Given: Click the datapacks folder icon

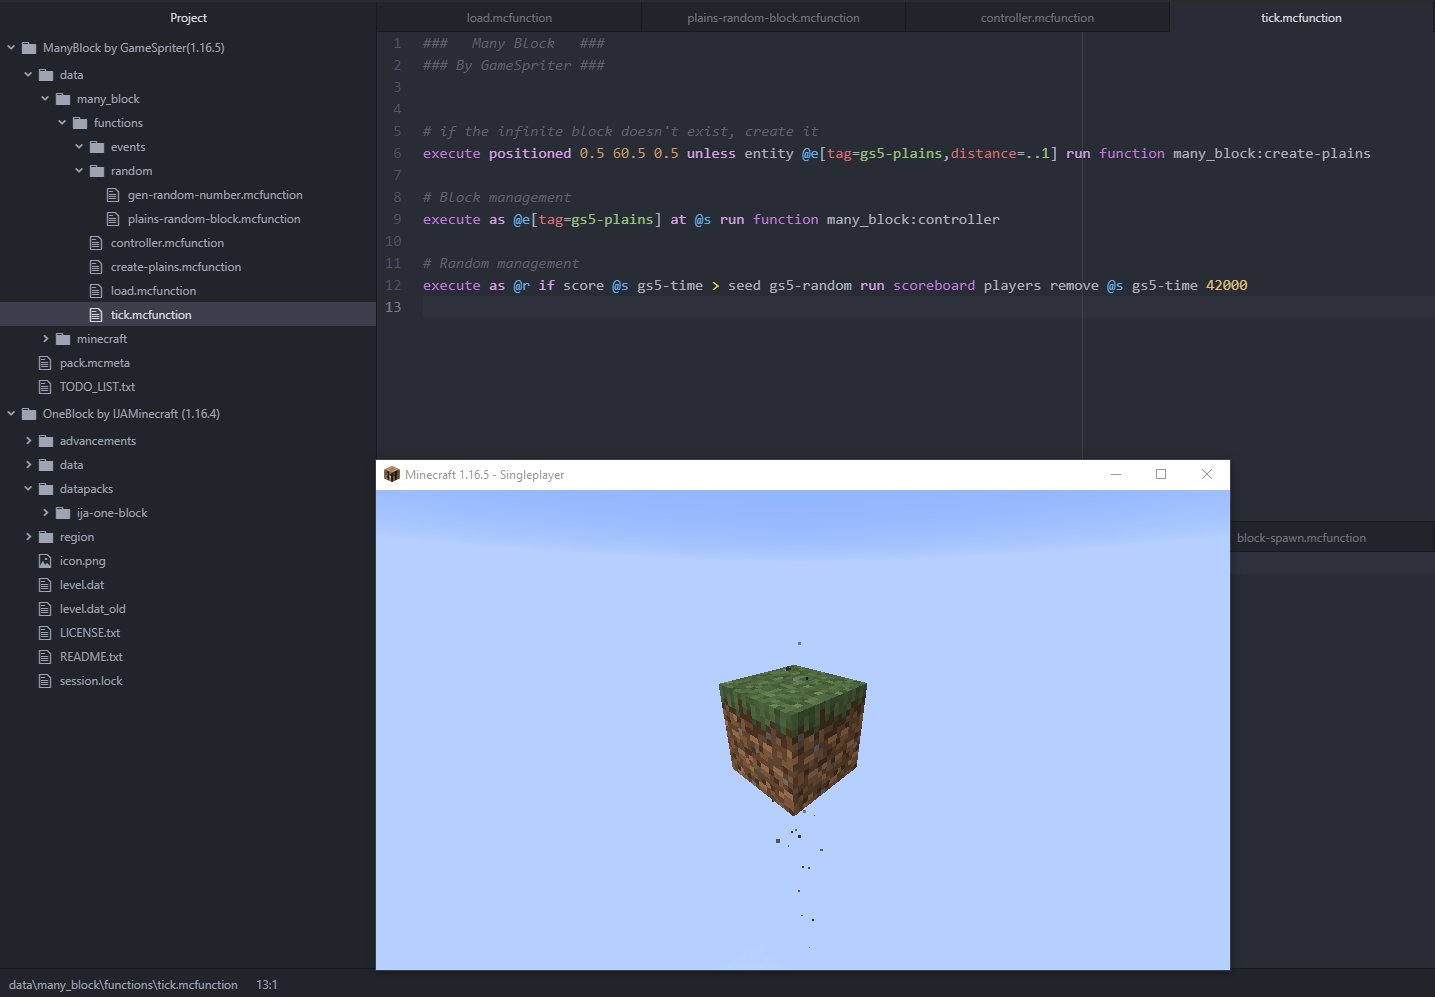Looking at the screenshot, I should coord(46,489).
